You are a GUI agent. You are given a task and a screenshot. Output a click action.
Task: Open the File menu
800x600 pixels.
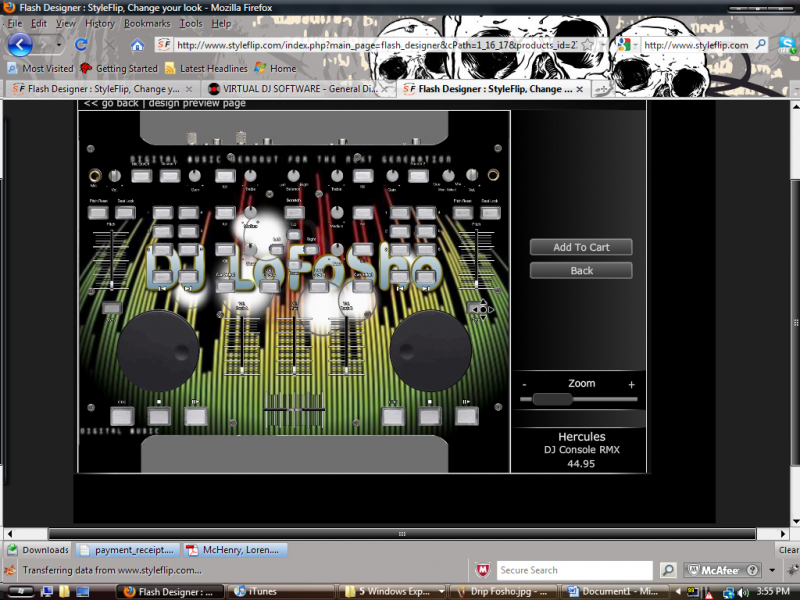14,23
